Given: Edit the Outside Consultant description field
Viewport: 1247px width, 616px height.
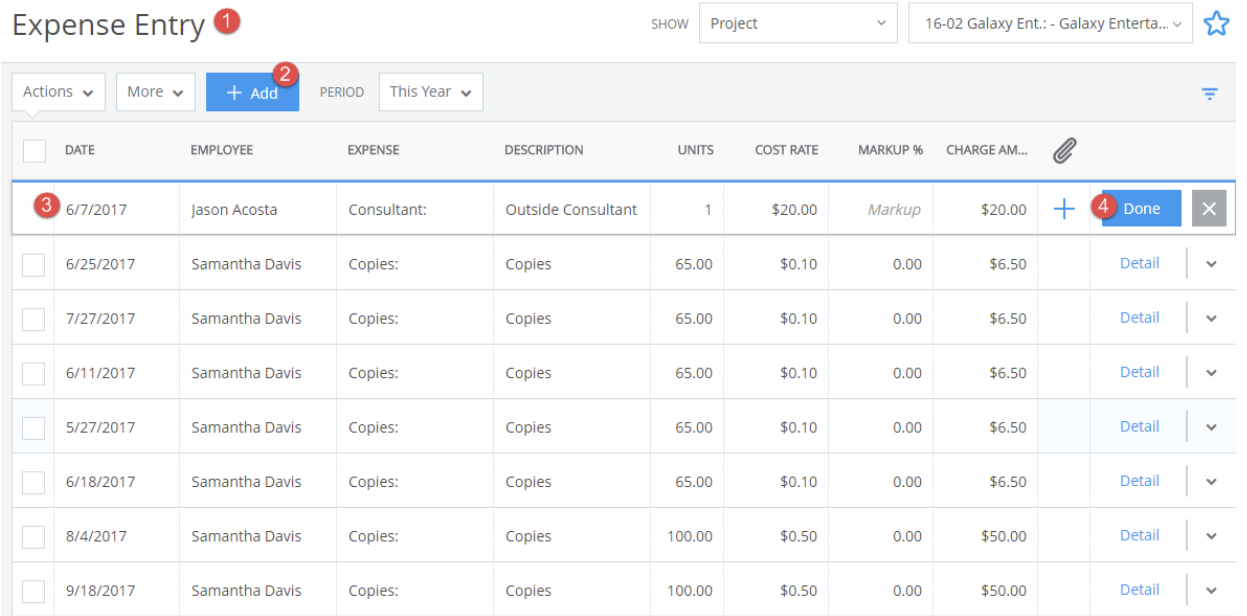Looking at the screenshot, I should point(572,209).
